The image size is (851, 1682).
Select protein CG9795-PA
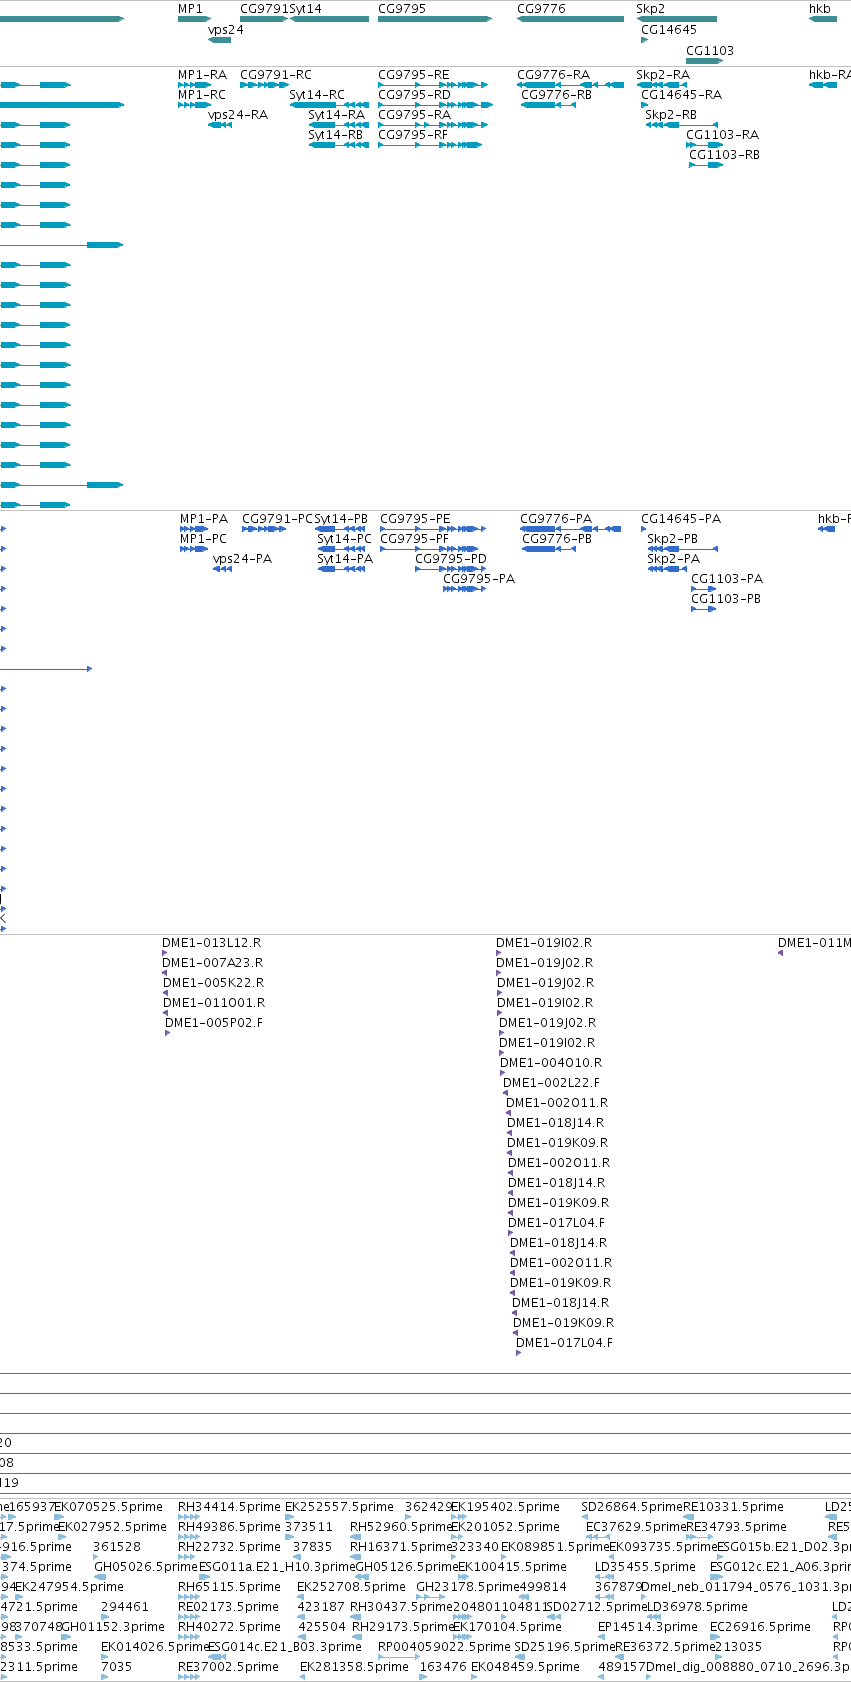tap(479, 579)
